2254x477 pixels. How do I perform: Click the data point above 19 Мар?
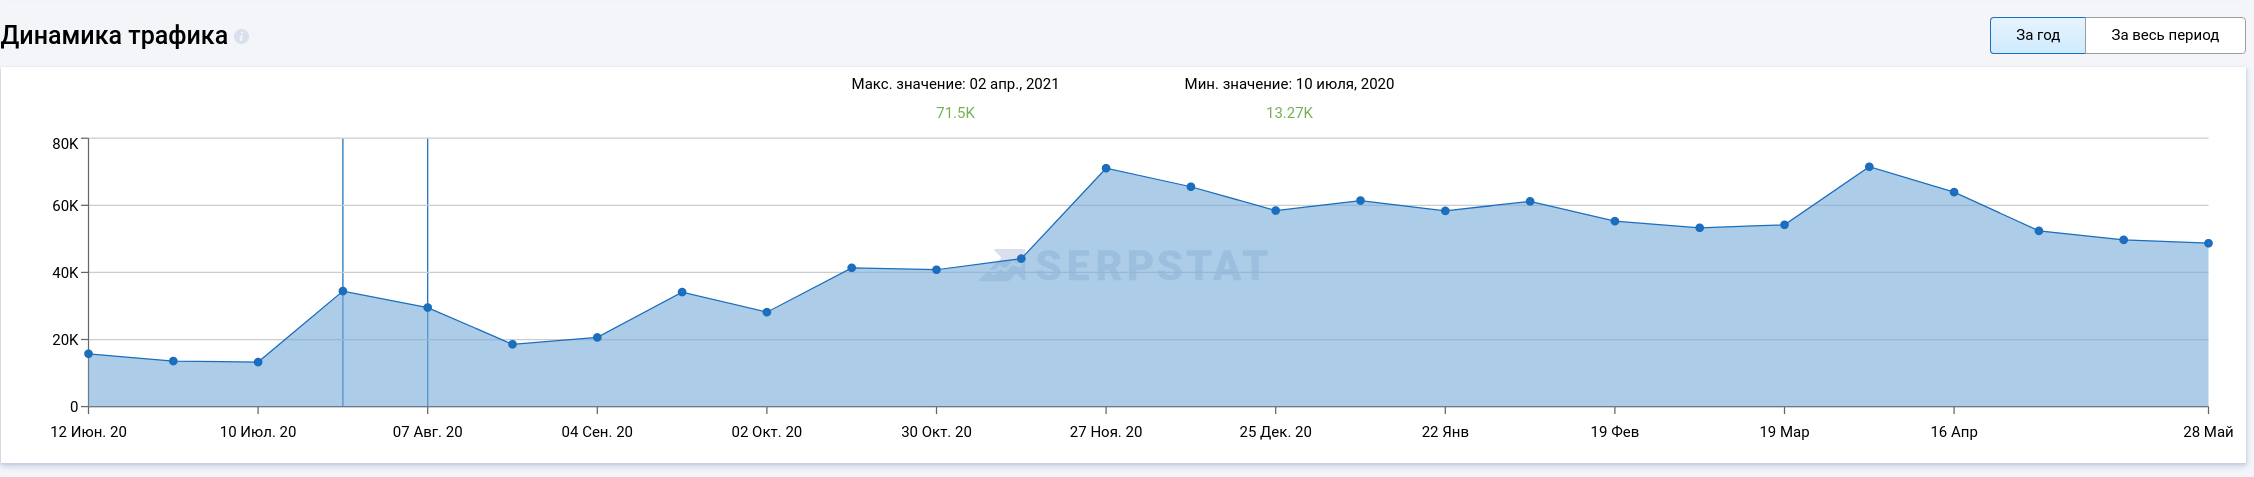tap(1784, 225)
